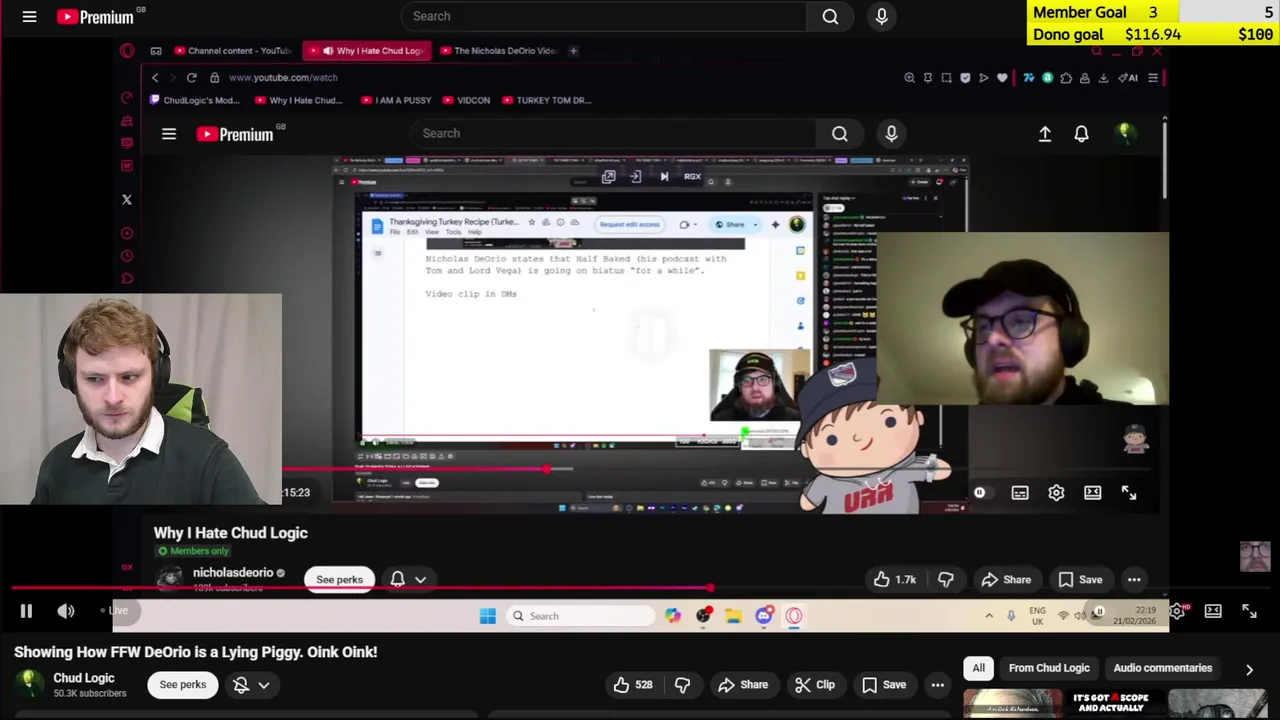Click inner YouTube microphone voice search
1280x720 pixels.
point(891,133)
